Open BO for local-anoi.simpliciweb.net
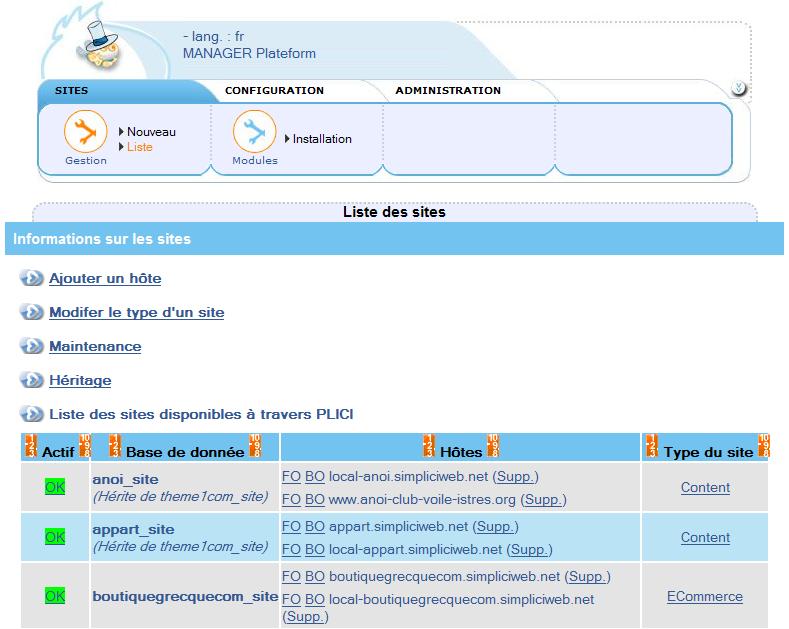Screen dimensions: 789x629 pos(314,477)
